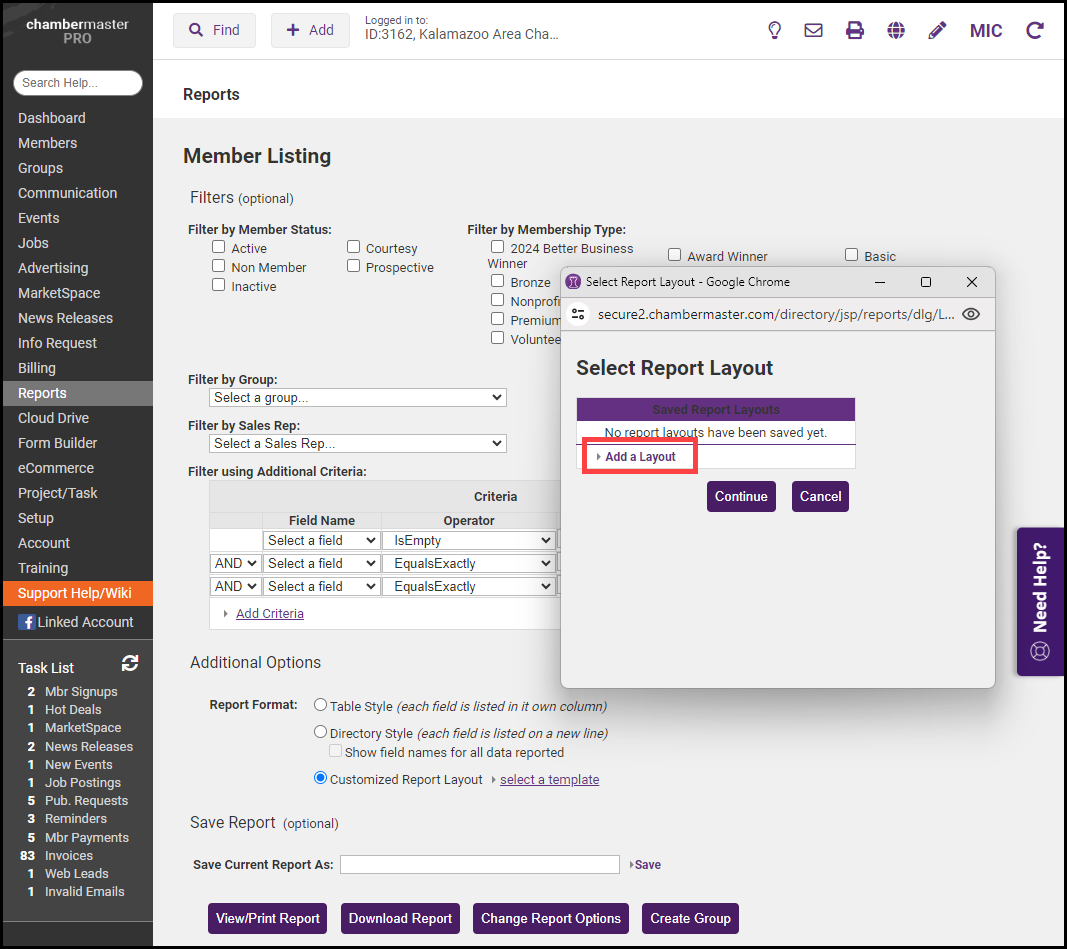Refresh the Task List with sync icon
This screenshot has width=1067, height=949.
(x=130, y=663)
